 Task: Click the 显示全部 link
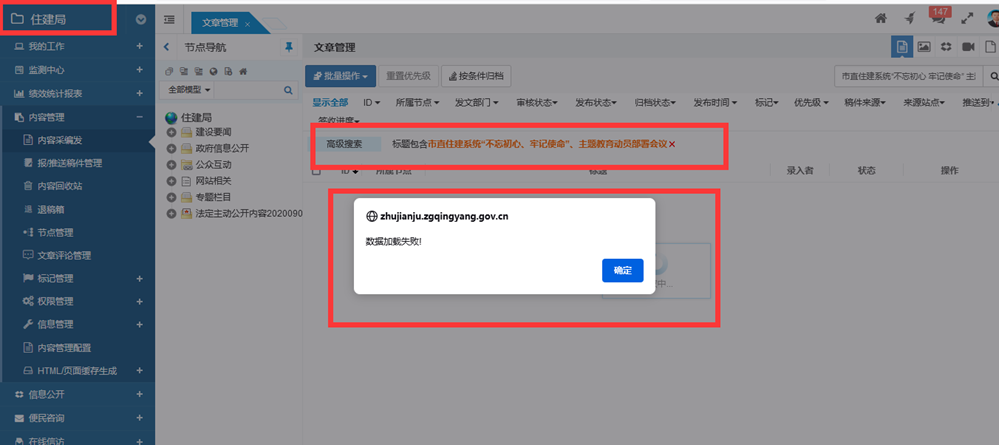(330, 102)
